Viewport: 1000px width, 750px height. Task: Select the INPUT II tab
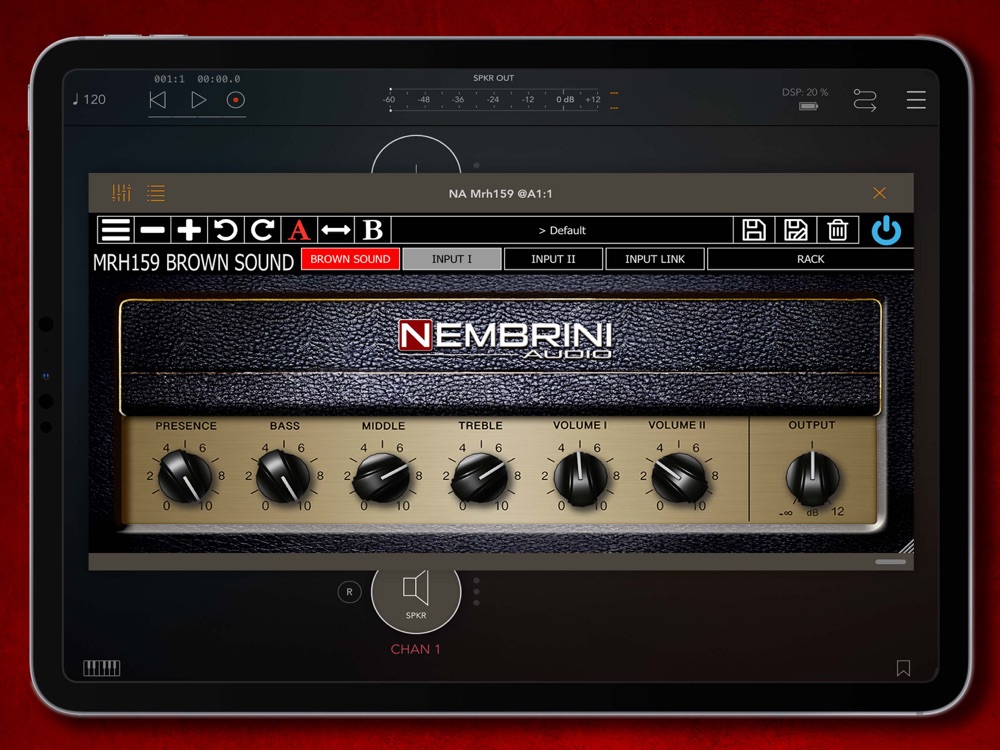point(553,259)
